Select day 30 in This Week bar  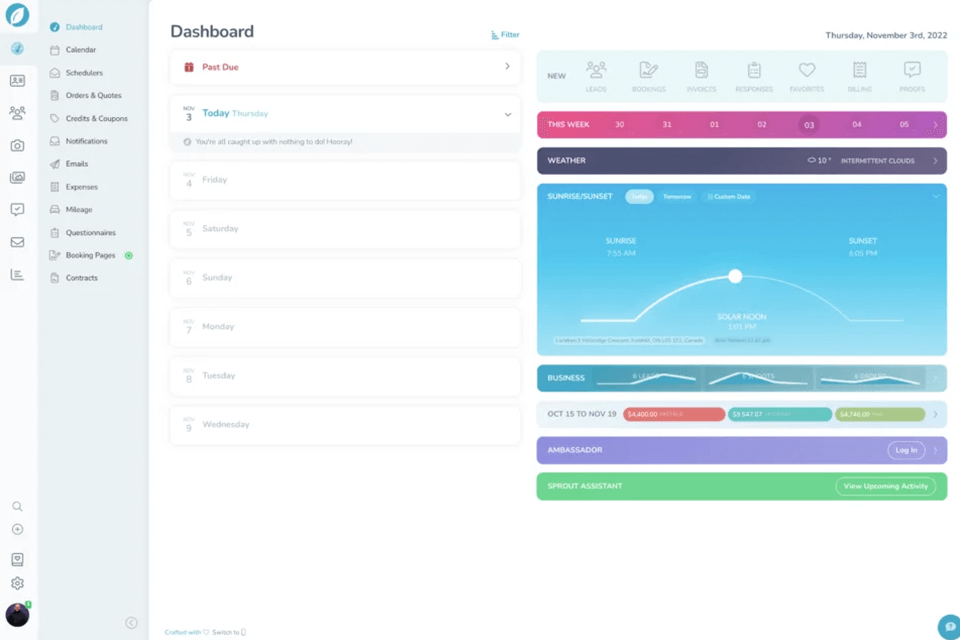click(x=620, y=124)
